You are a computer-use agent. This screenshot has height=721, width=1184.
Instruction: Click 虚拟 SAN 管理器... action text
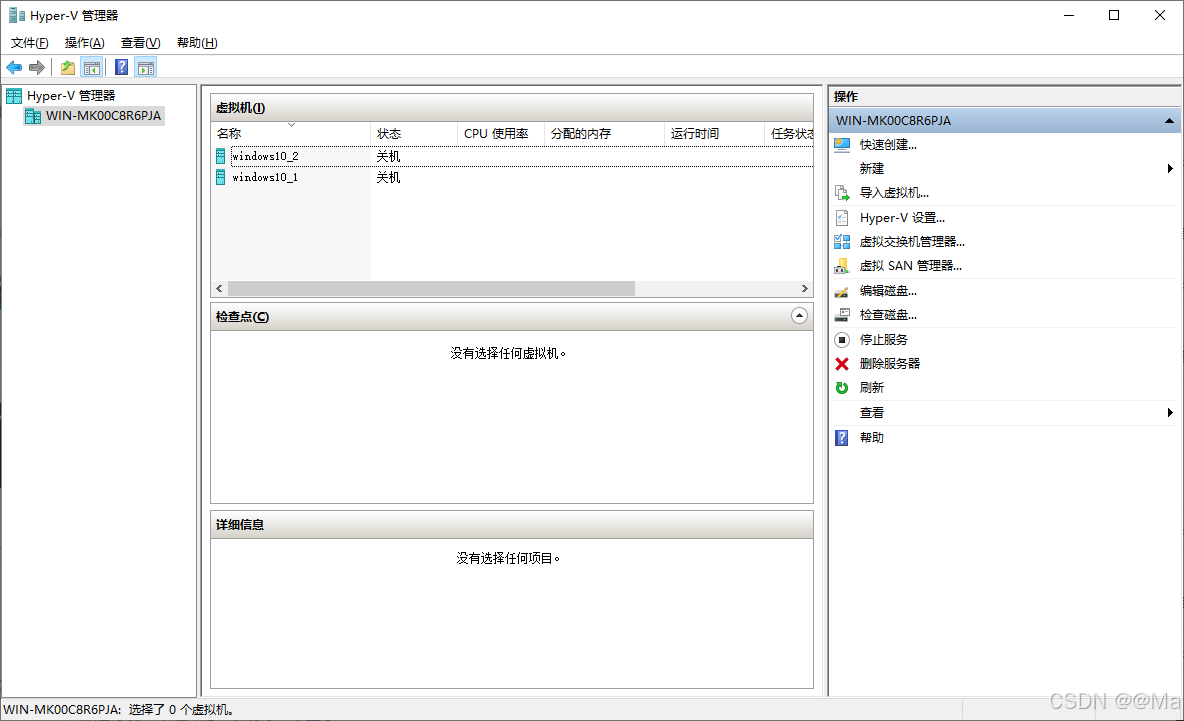[x=911, y=266]
